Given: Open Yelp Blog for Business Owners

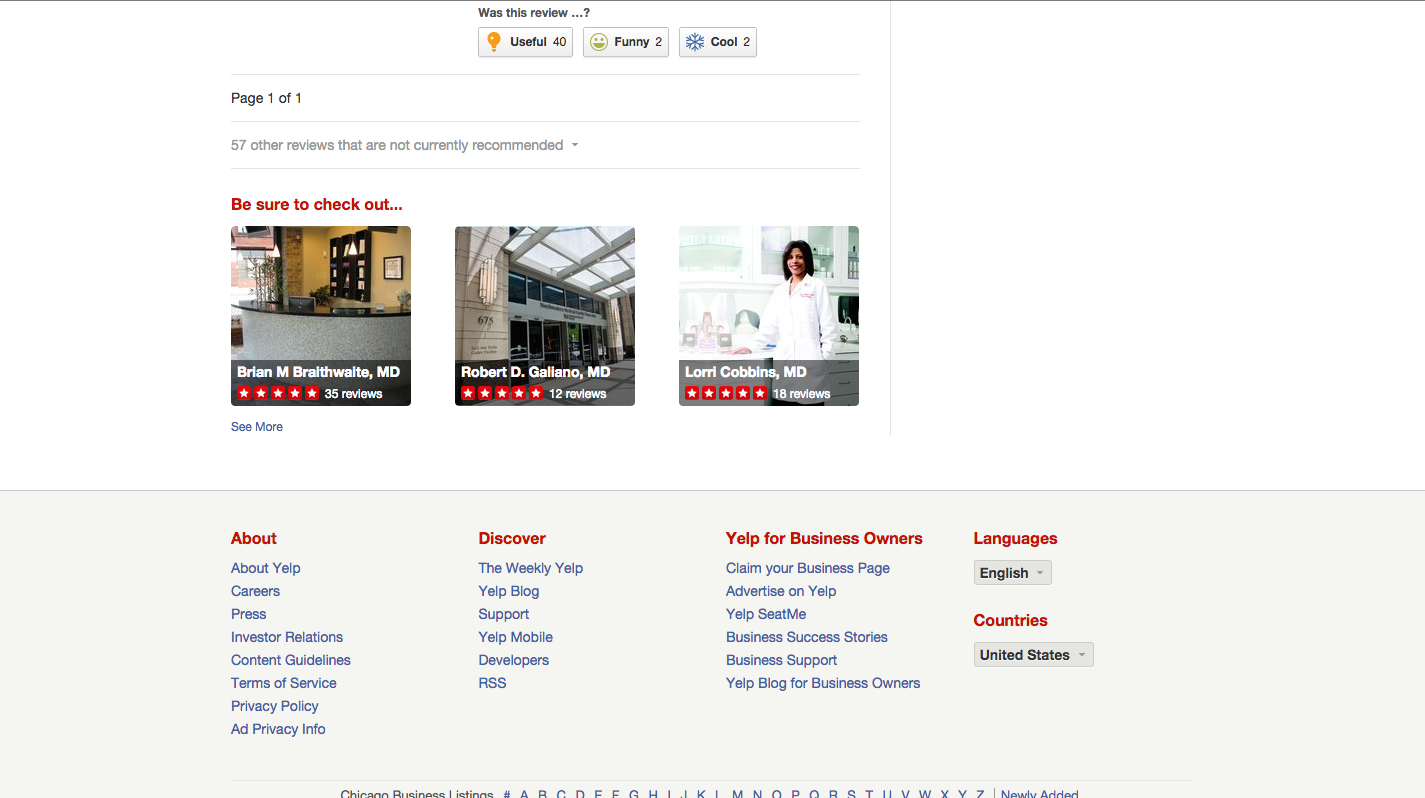Looking at the screenshot, I should click(x=823, y=683).
